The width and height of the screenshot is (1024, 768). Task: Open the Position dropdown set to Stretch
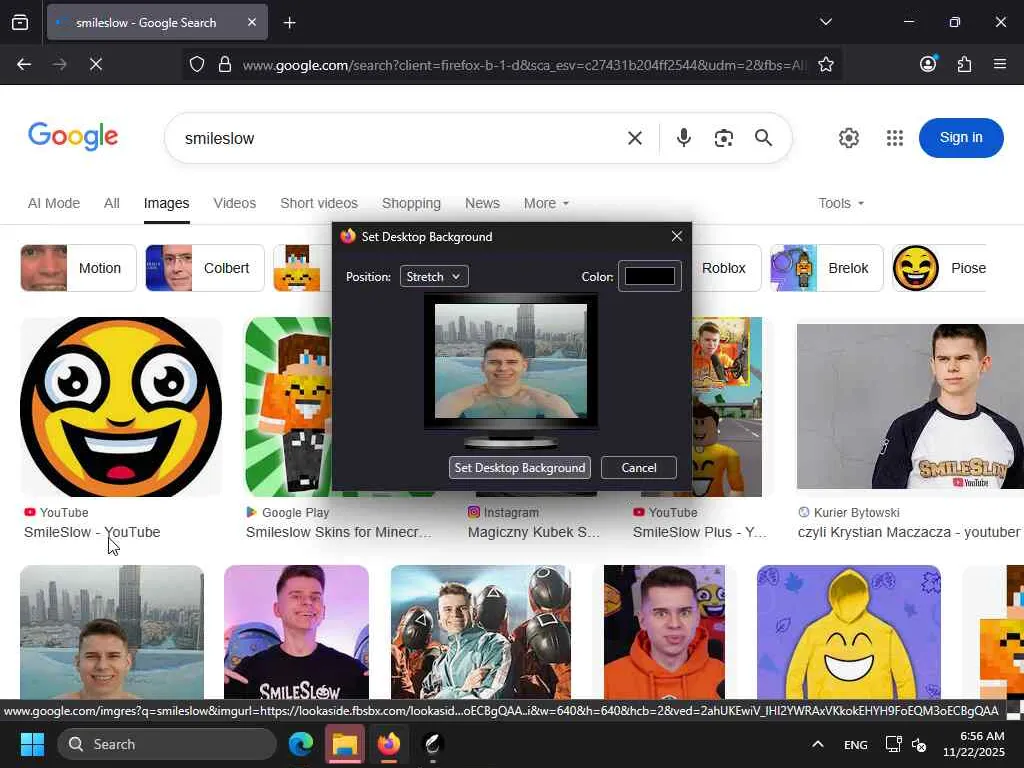pos(434,276)
